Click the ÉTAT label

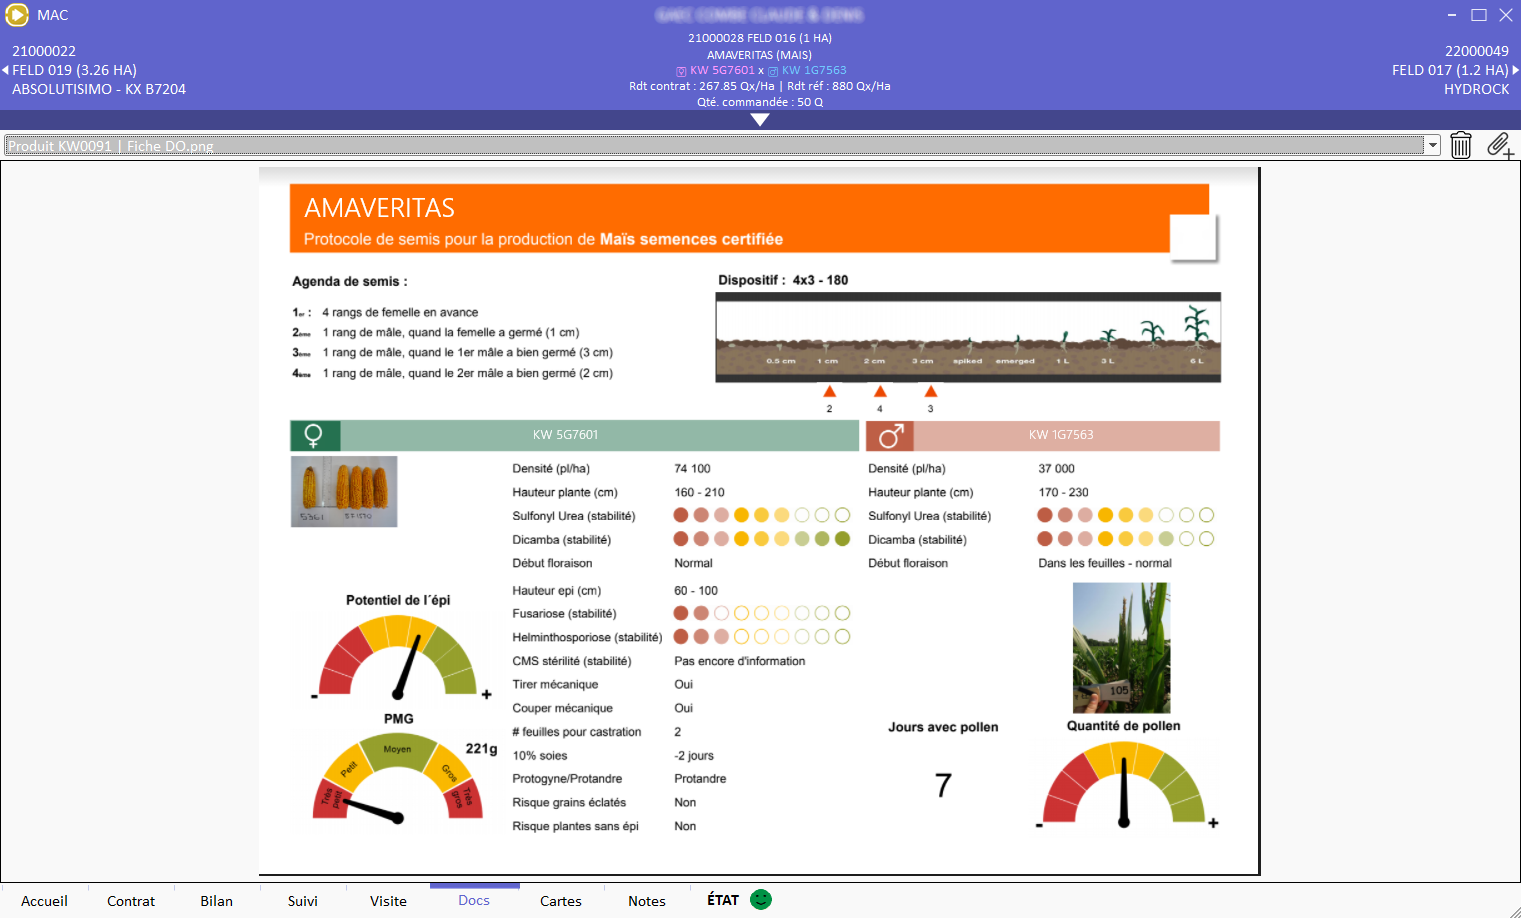723,900
